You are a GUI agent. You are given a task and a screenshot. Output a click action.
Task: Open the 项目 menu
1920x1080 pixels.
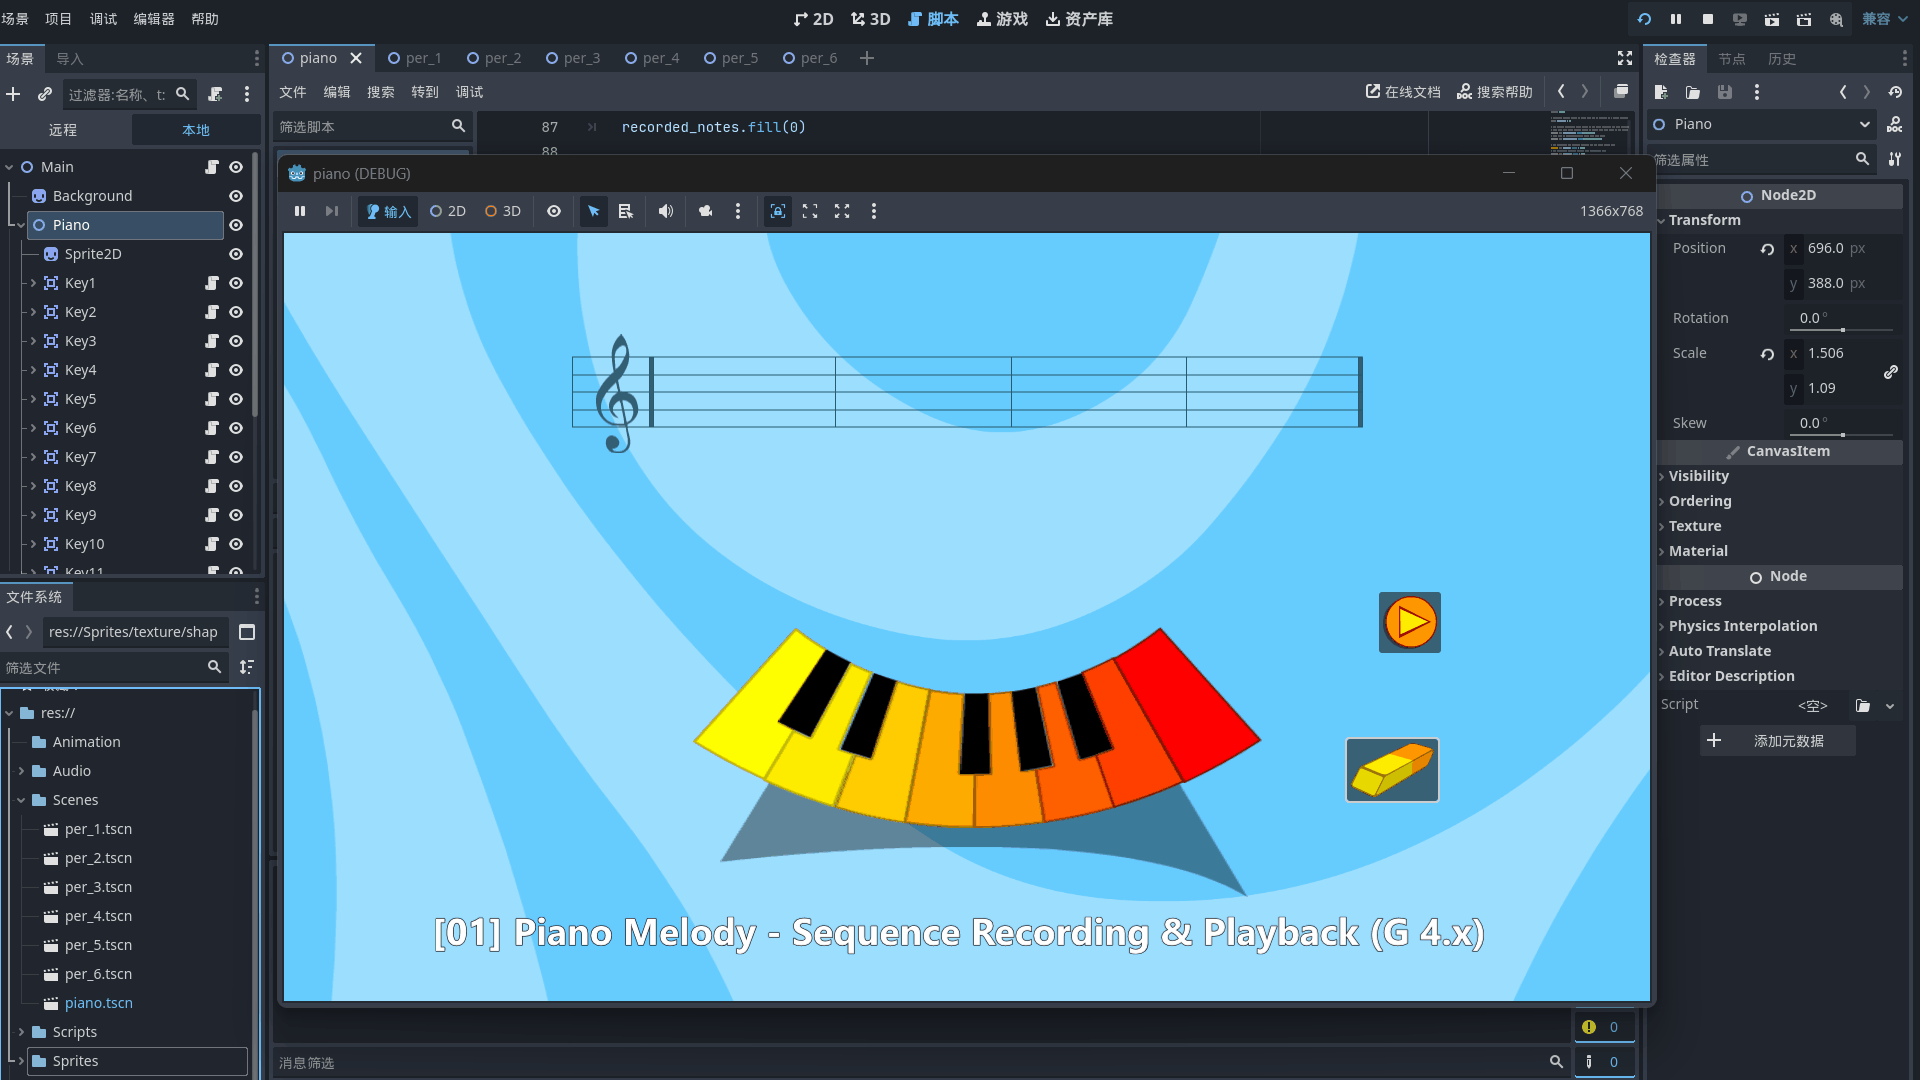pyautogui.click(x=58, y=19)
